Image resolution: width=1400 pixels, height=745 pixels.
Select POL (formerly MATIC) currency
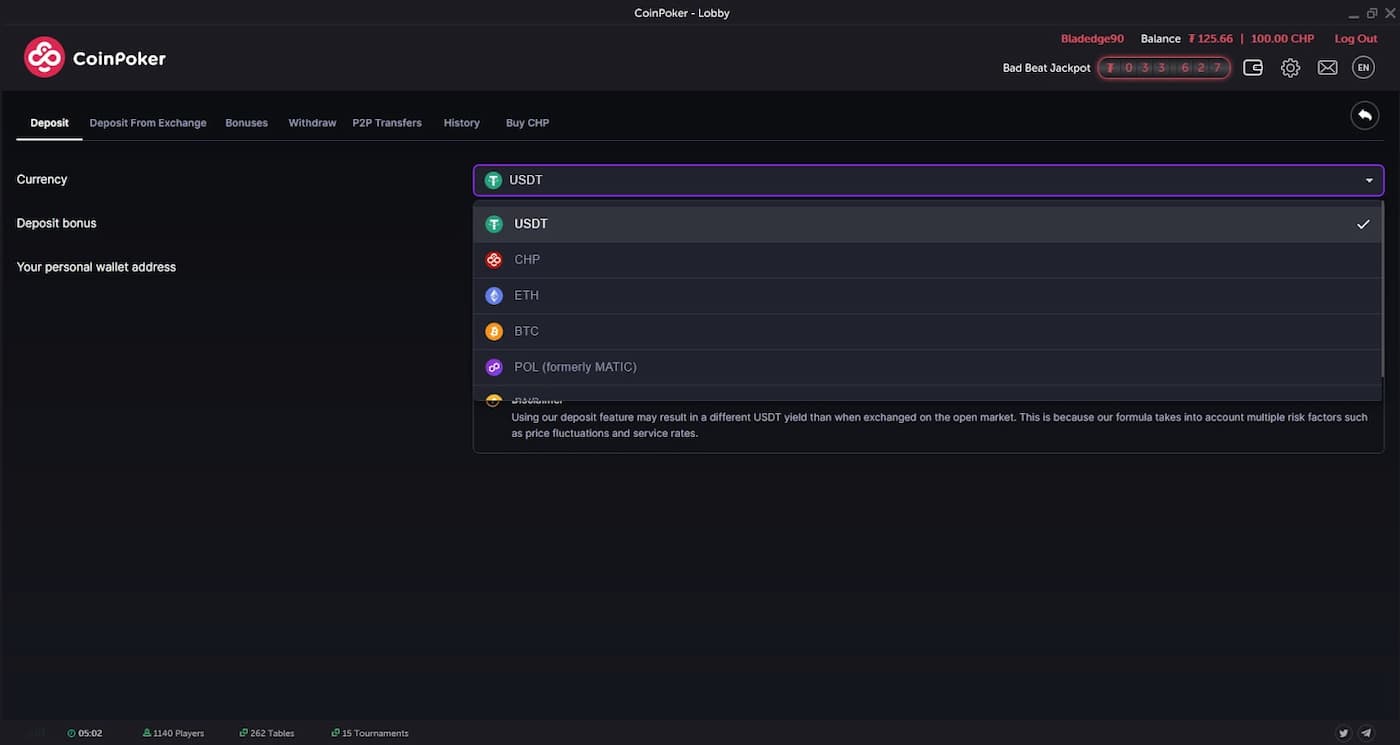(928, 367)
